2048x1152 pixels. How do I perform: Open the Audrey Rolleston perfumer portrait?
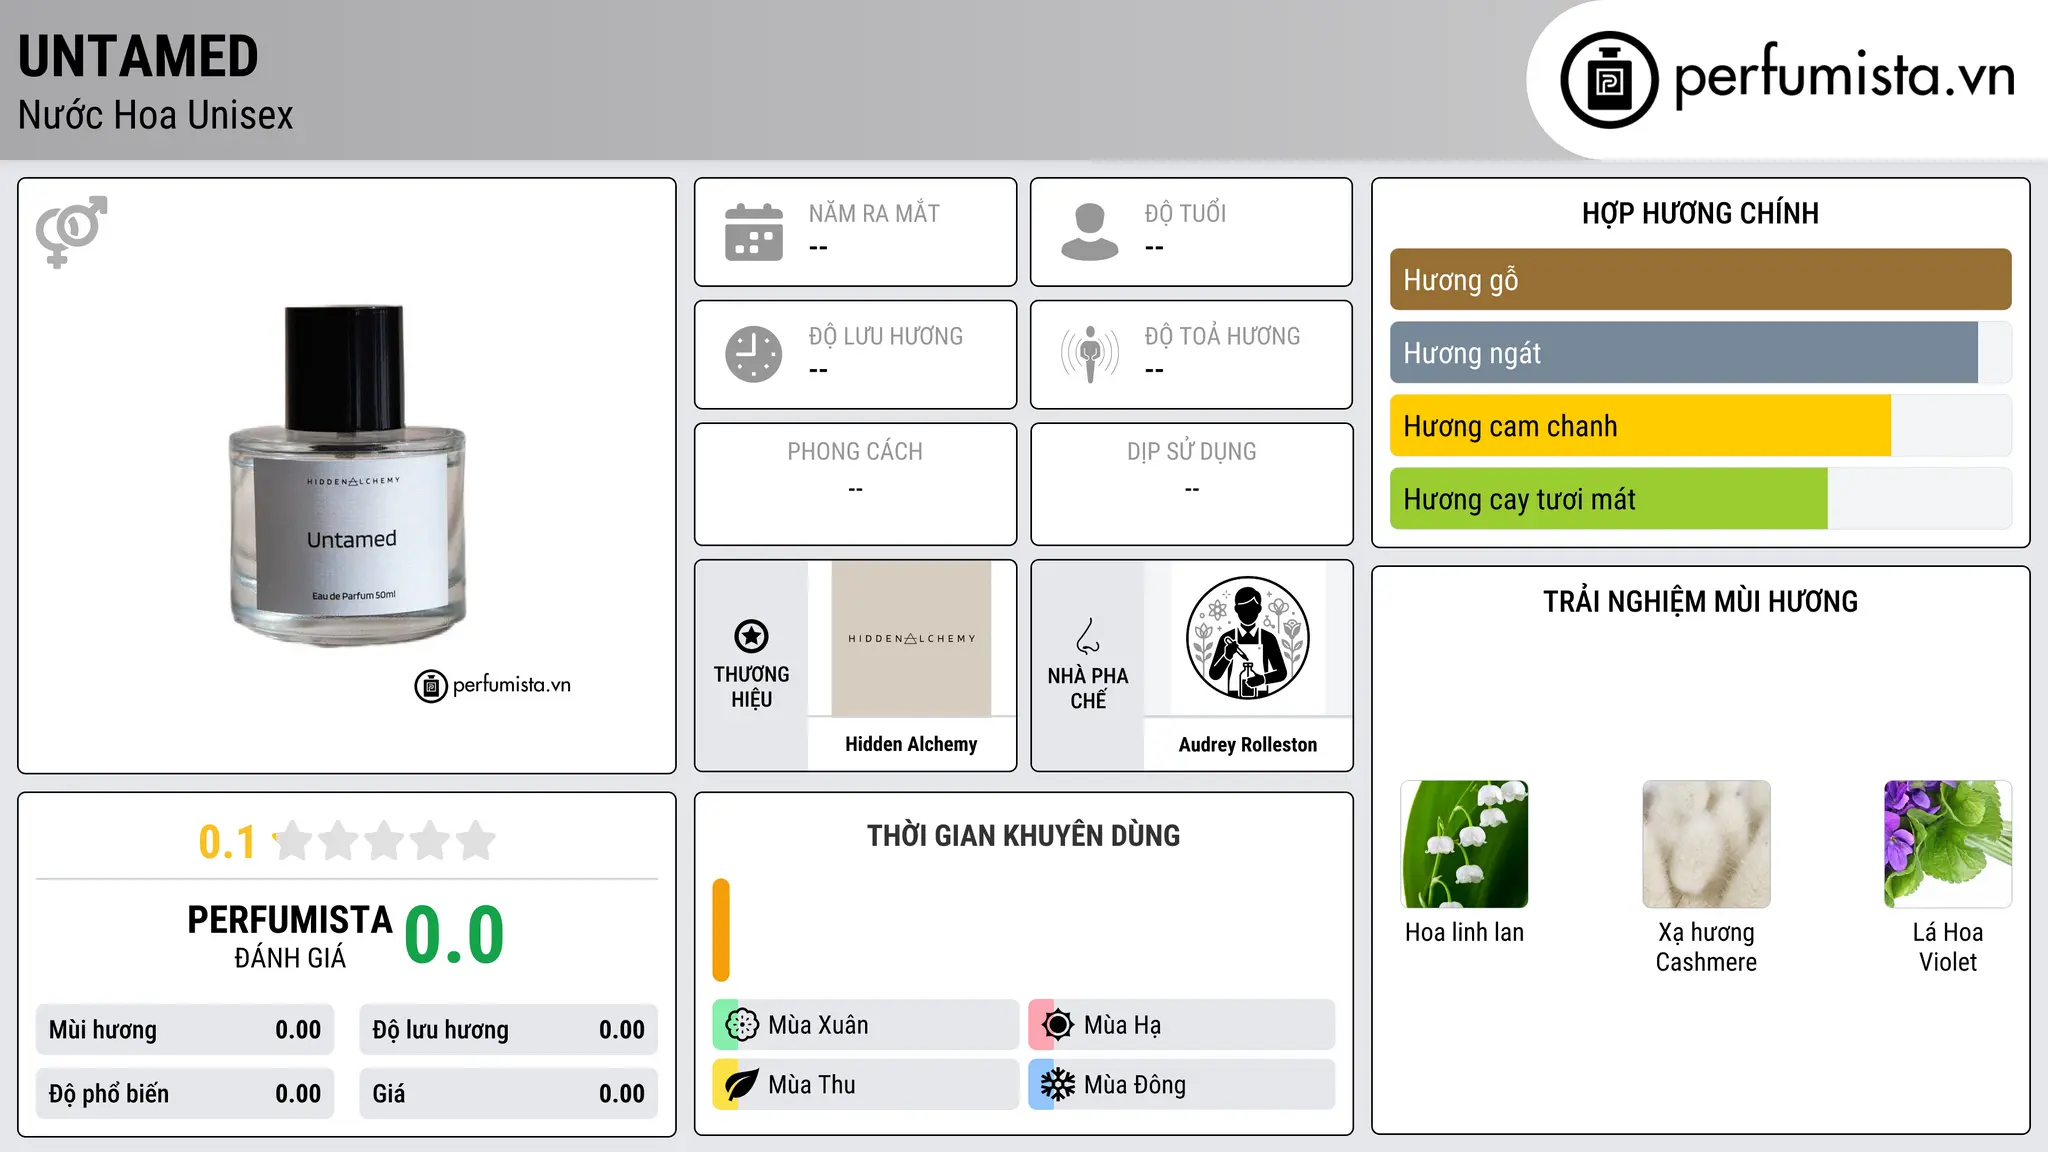coord(1247,638)
